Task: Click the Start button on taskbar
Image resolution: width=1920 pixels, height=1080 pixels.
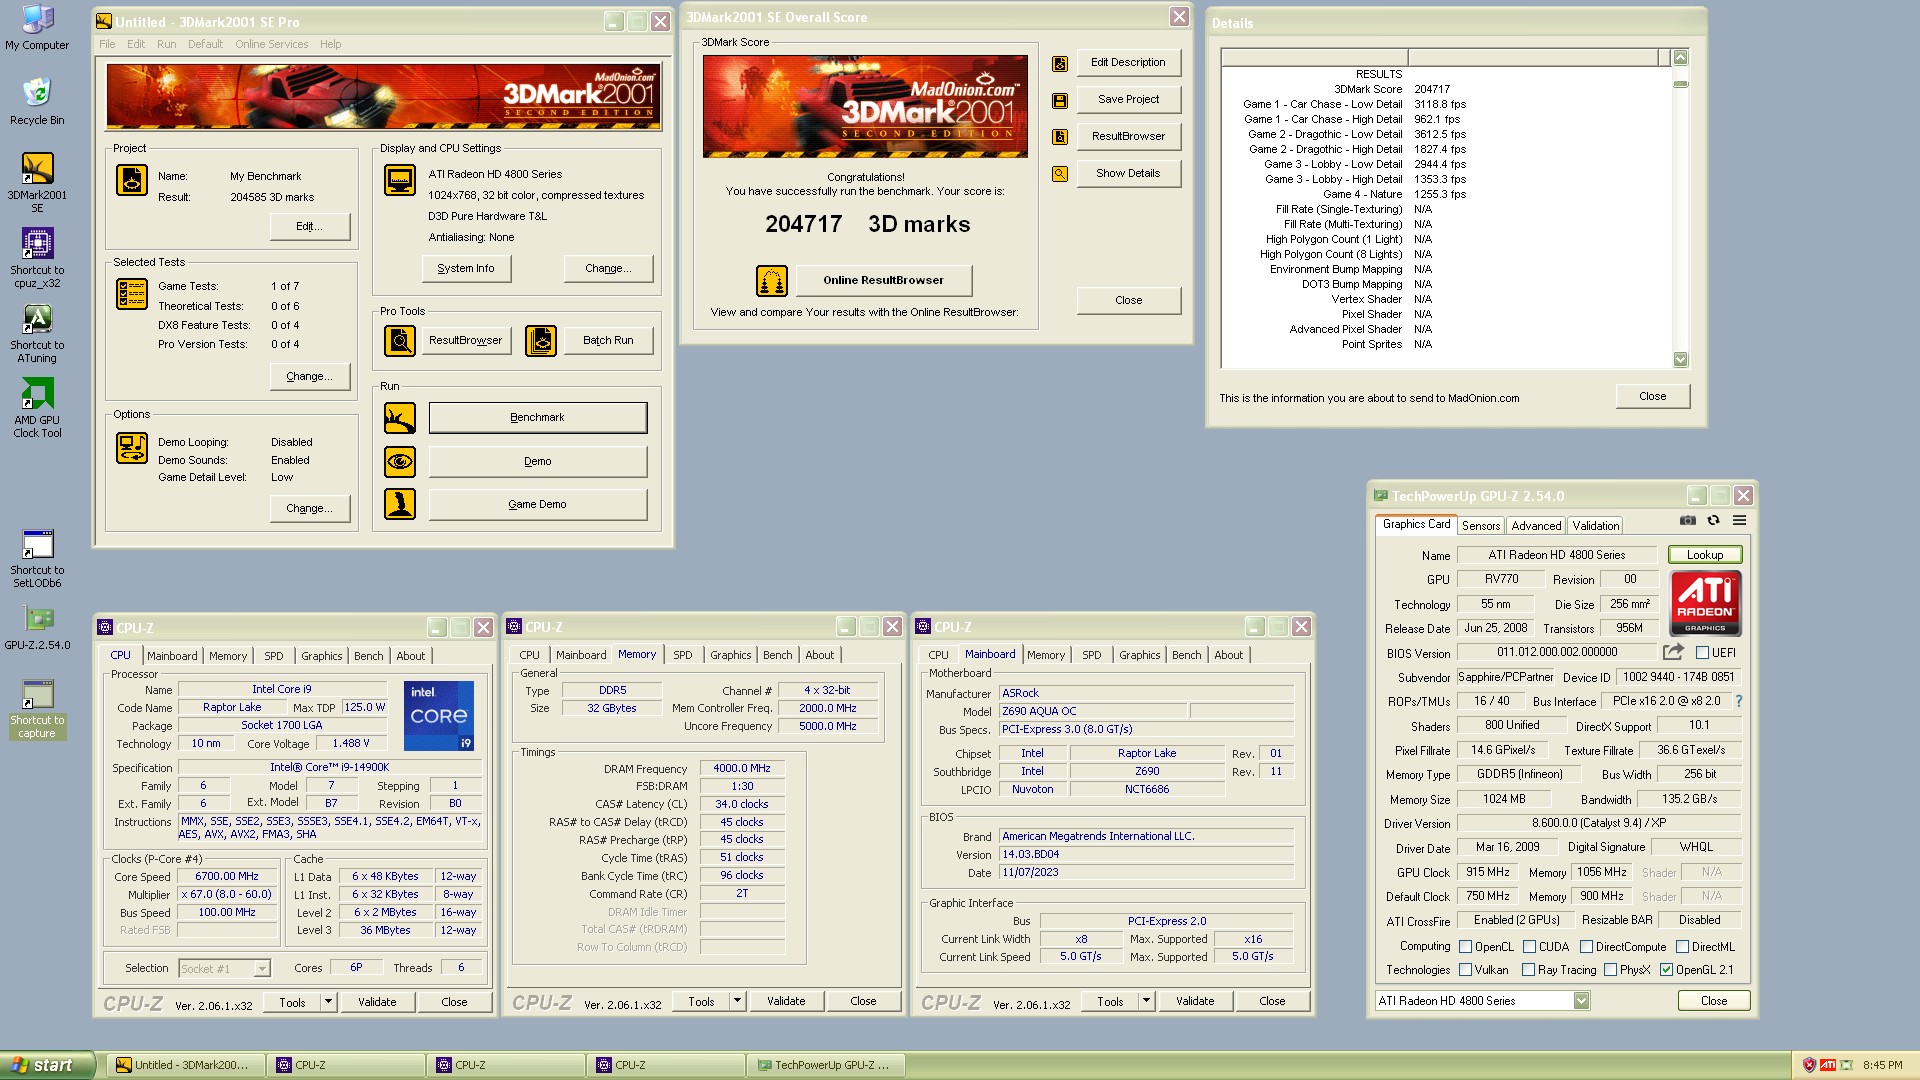Action: [x=47, y=1065]
